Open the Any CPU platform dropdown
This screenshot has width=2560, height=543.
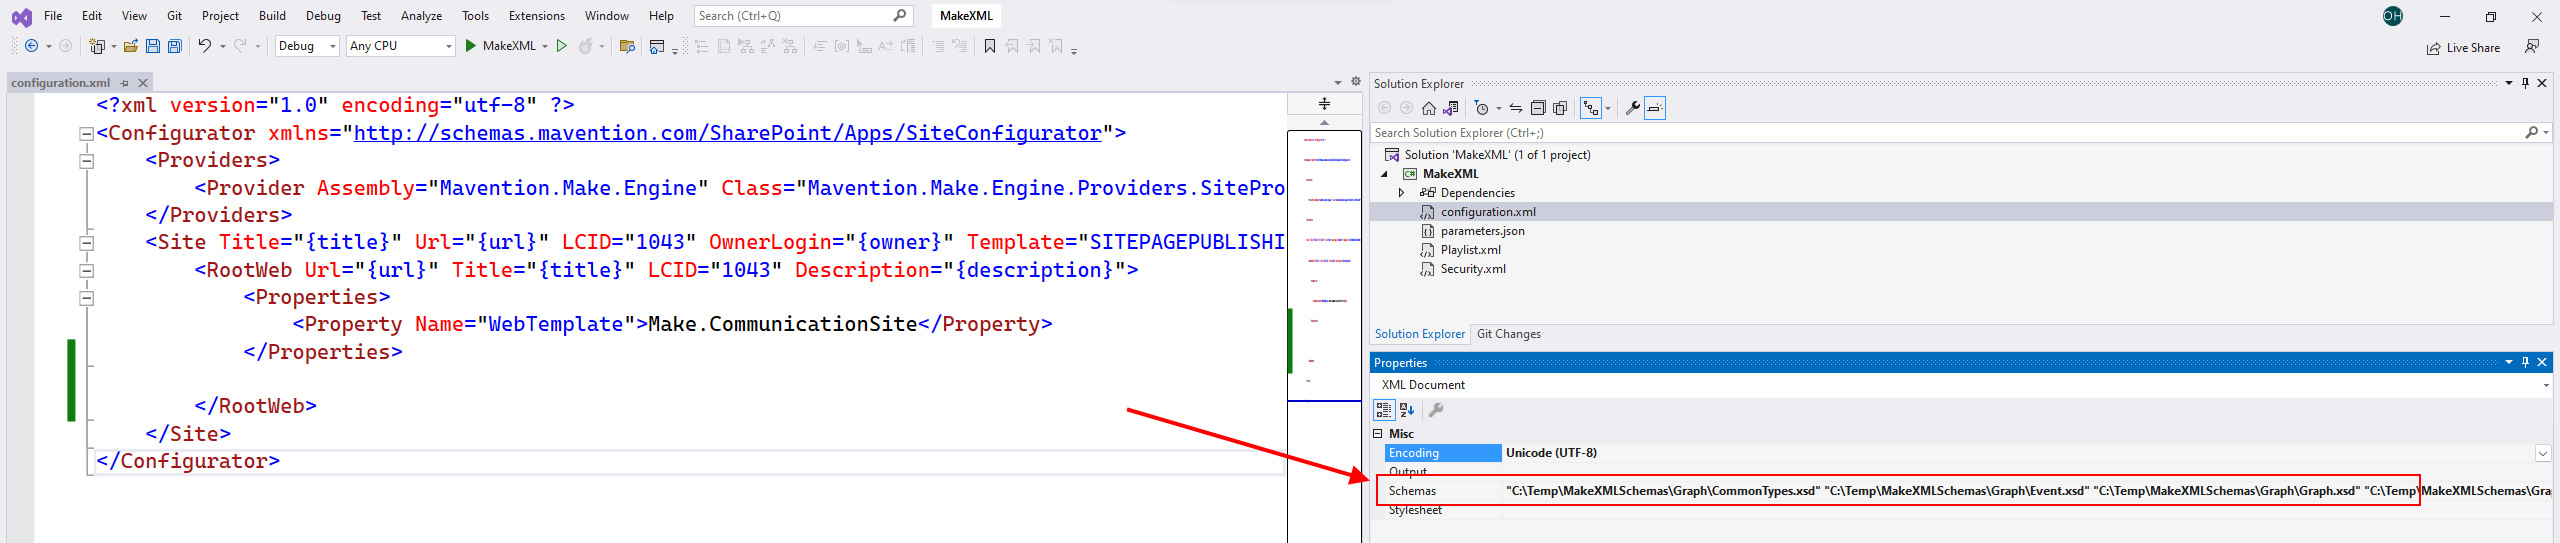[x=401, y=46]
